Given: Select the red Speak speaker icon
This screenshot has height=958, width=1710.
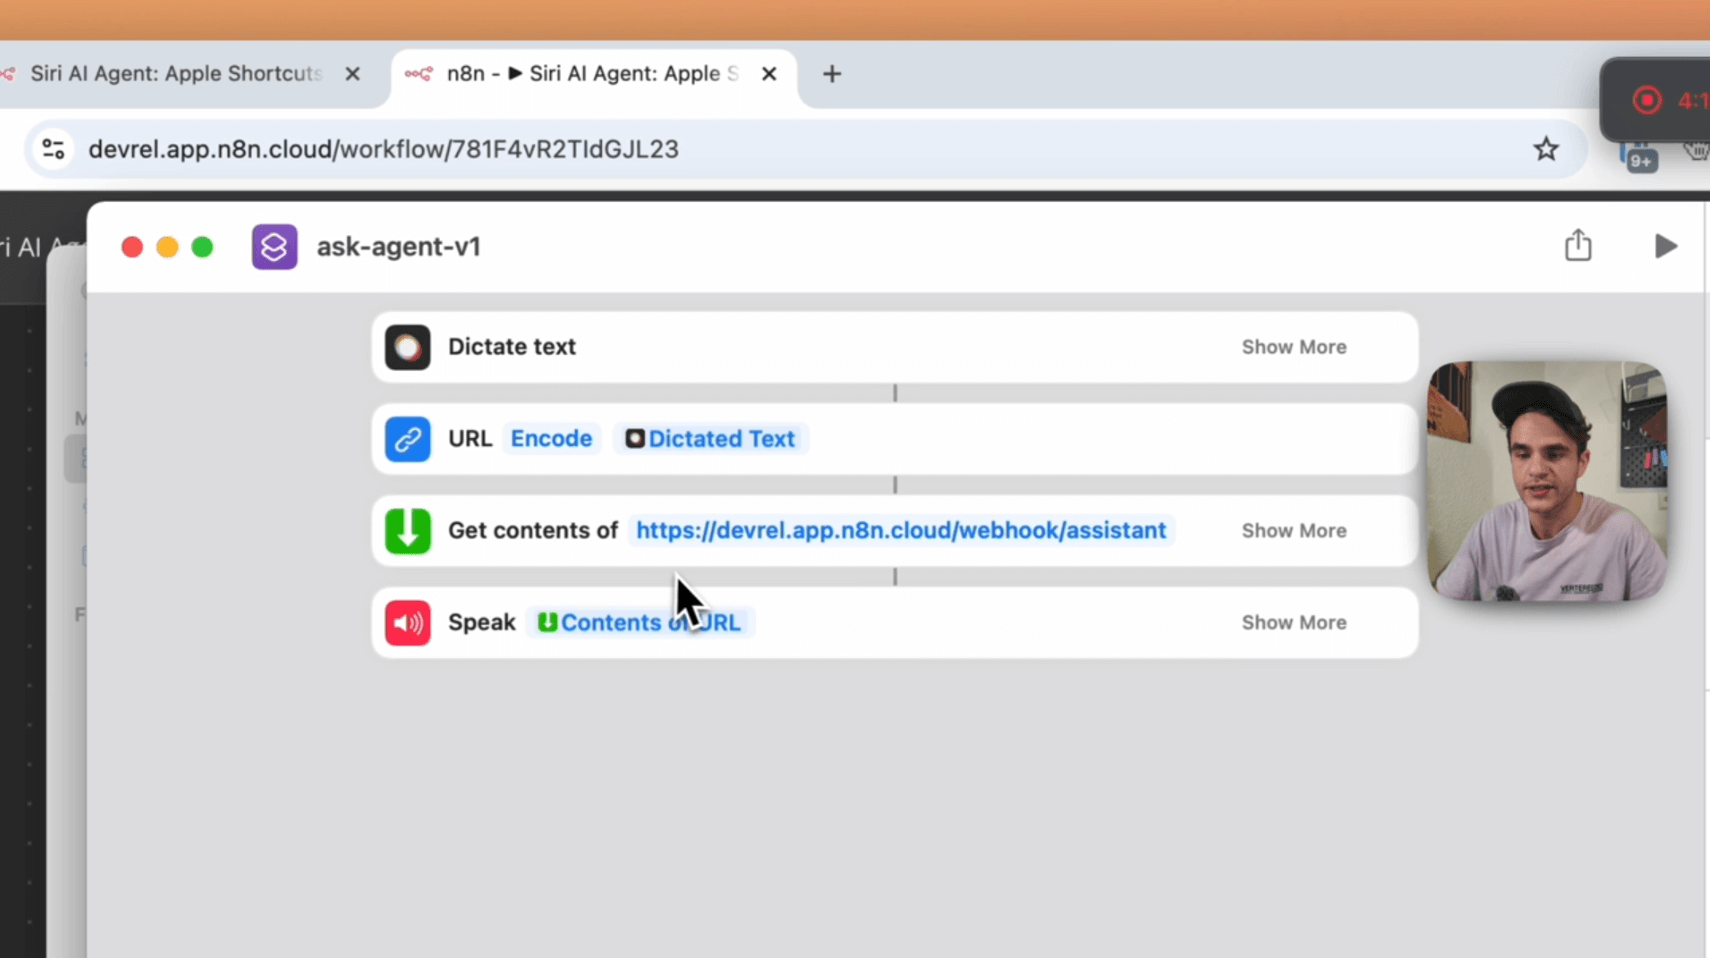Looking at the screenshot, I should (x=408, y=623).
